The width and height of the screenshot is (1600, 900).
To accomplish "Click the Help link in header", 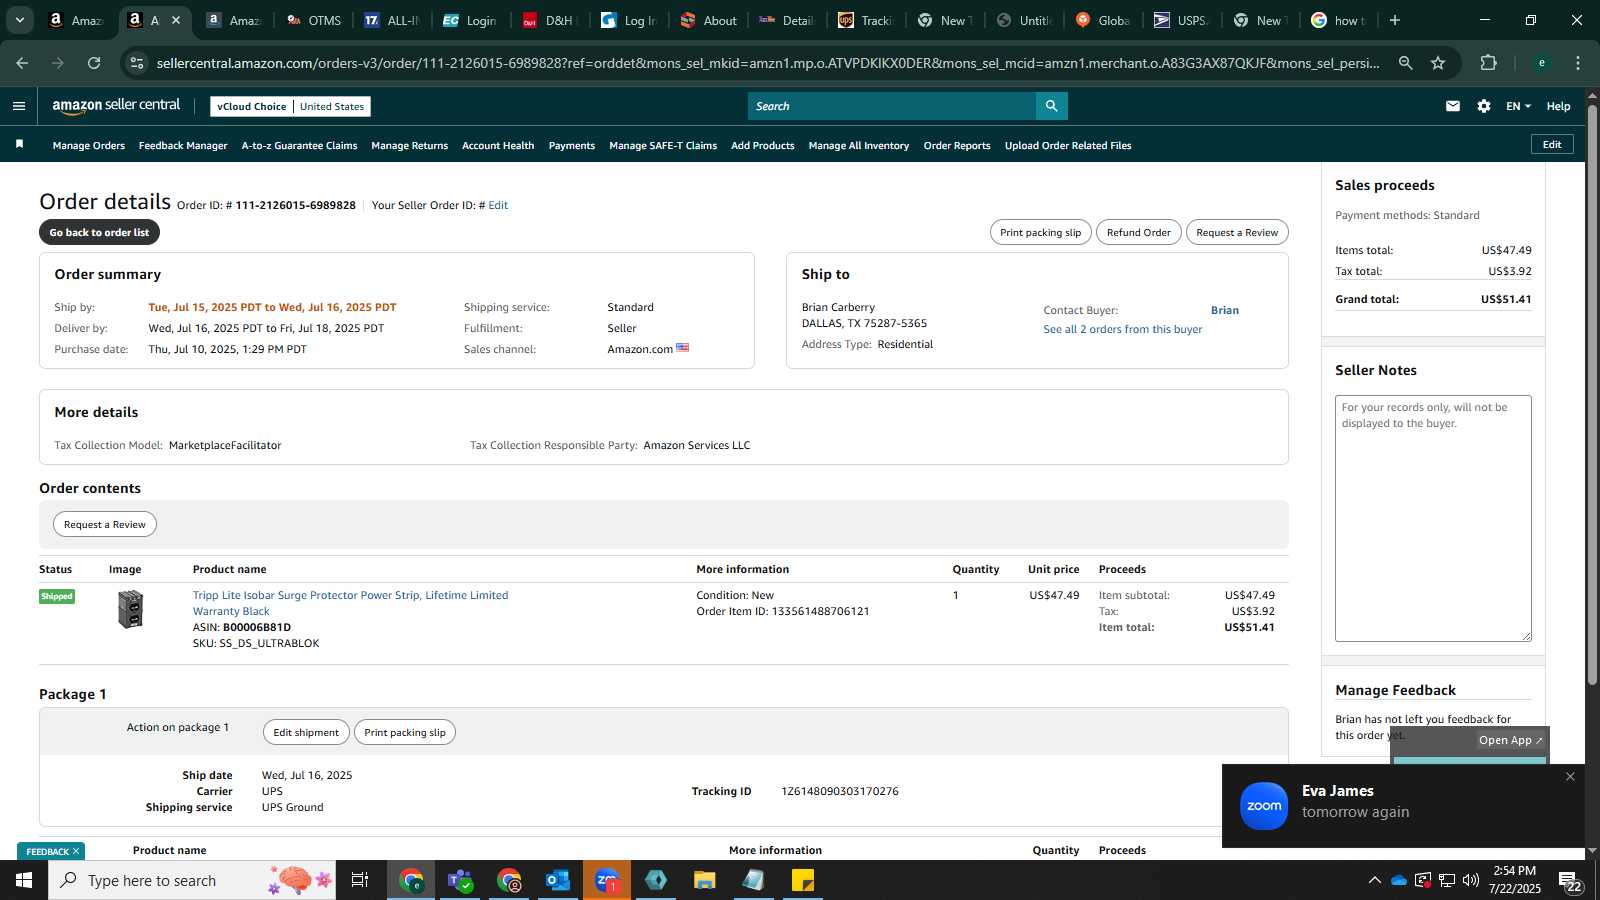I will pos(1558,106).
